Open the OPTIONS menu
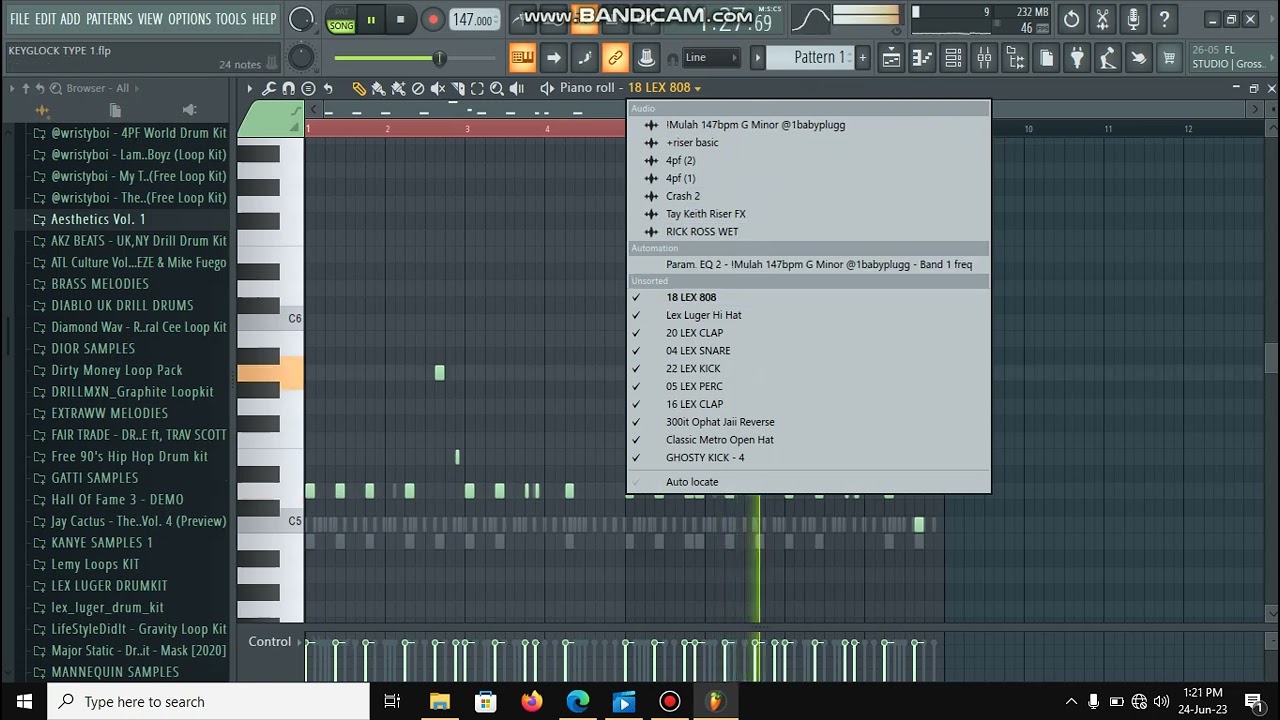 (x=189, y=19)
